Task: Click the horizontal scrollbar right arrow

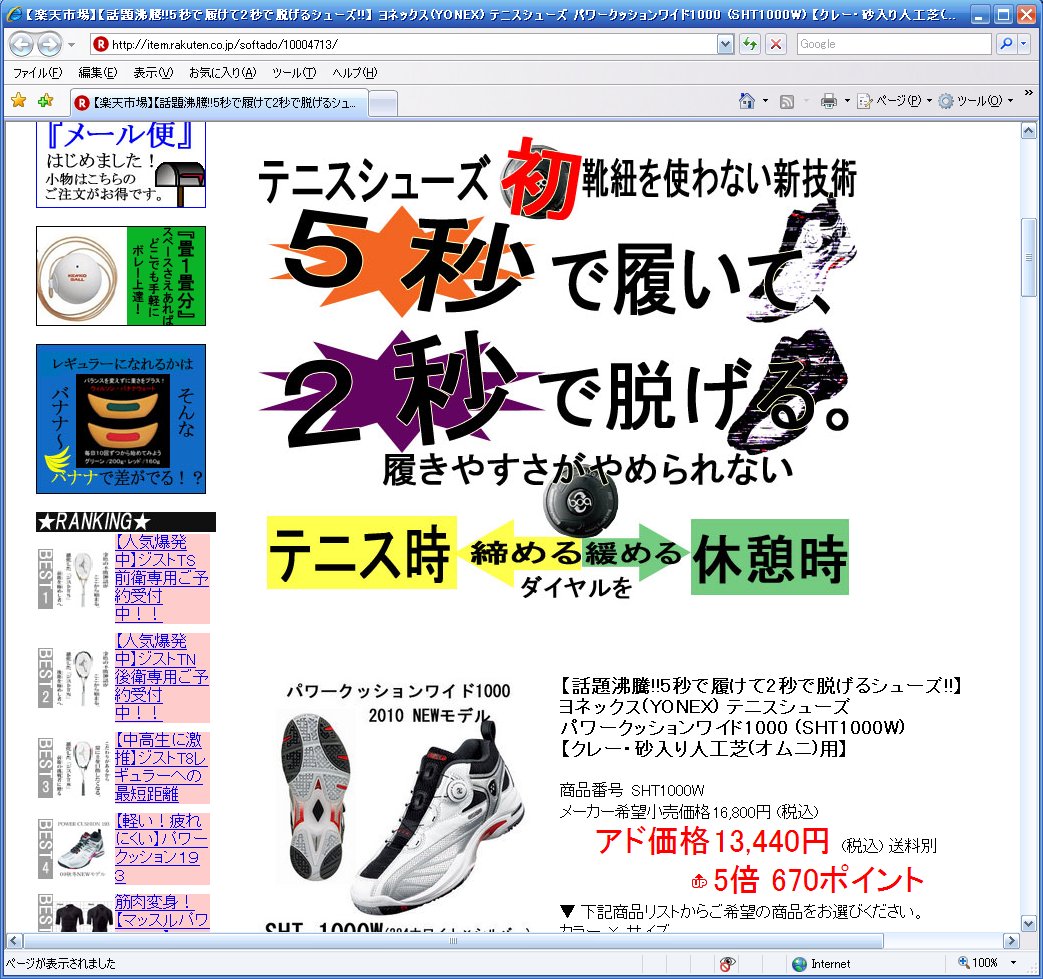Action: 1012,940
